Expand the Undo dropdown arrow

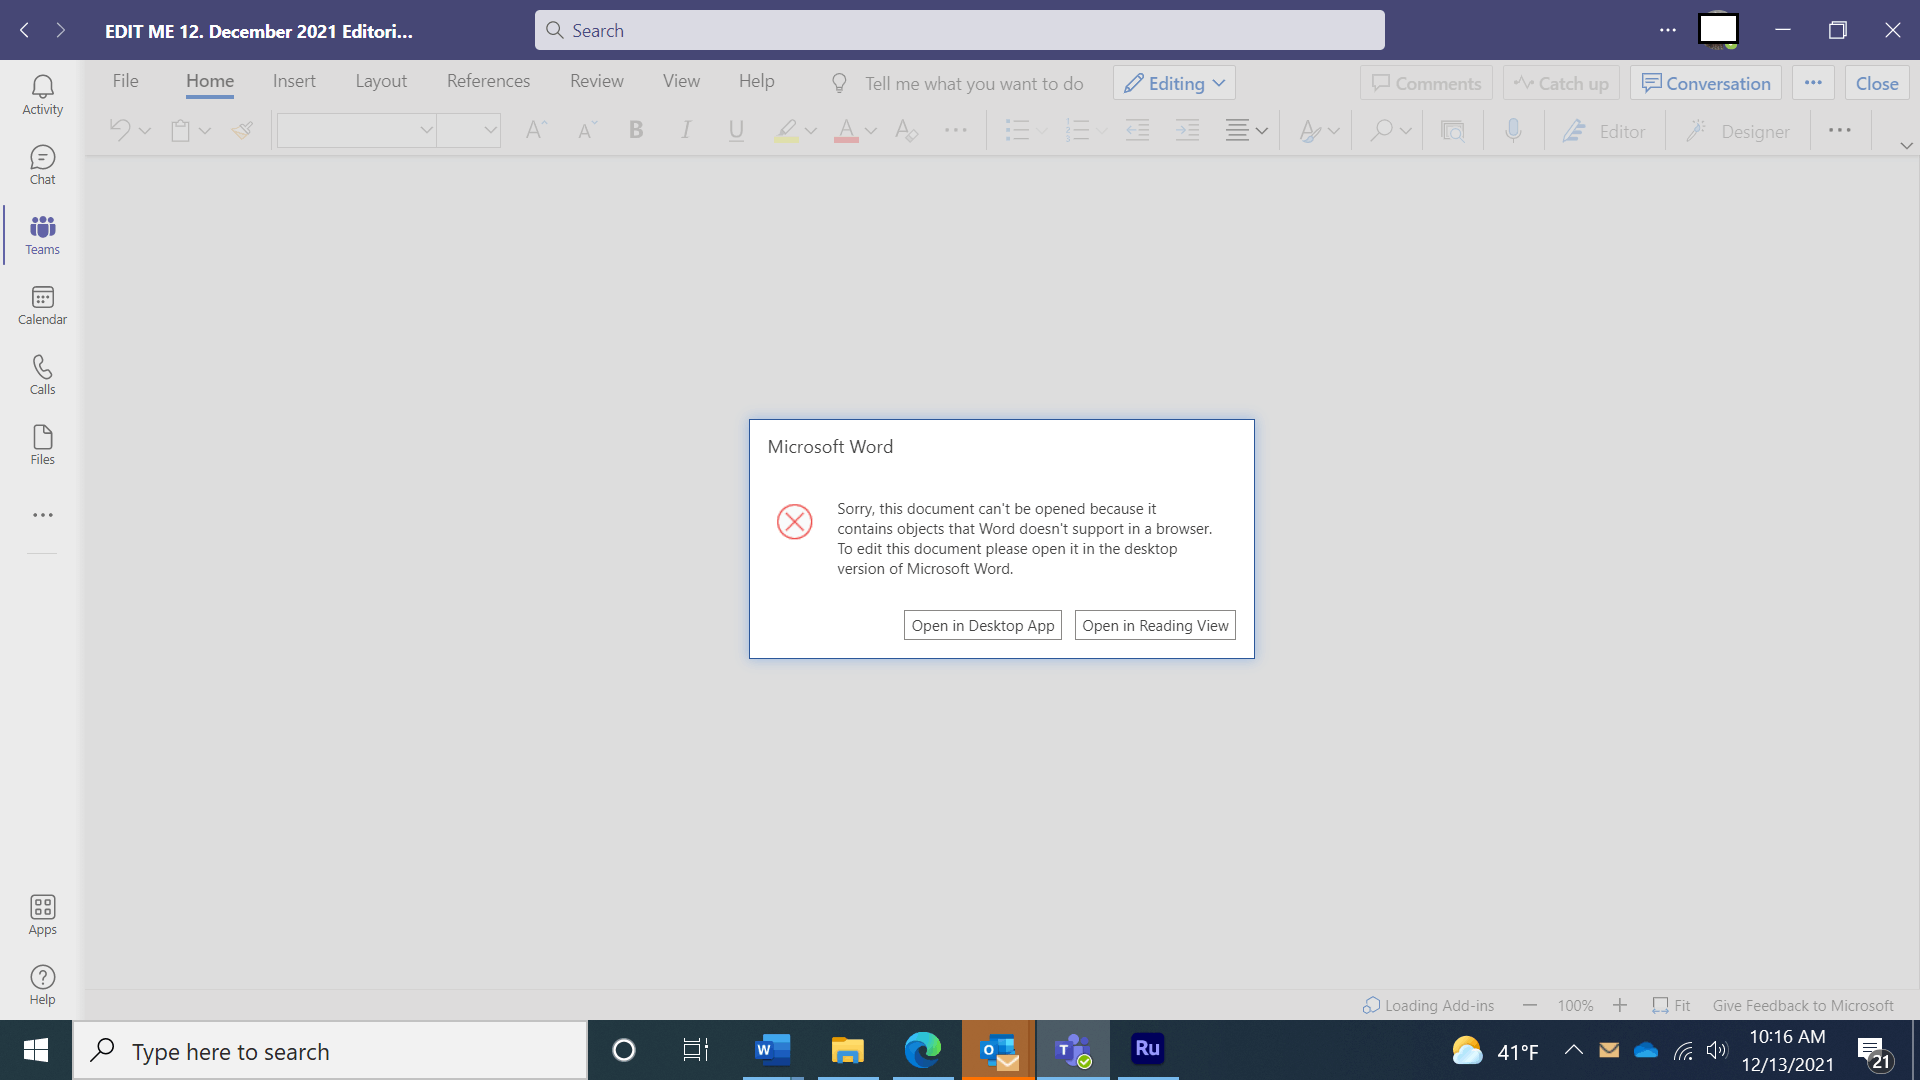145,131
